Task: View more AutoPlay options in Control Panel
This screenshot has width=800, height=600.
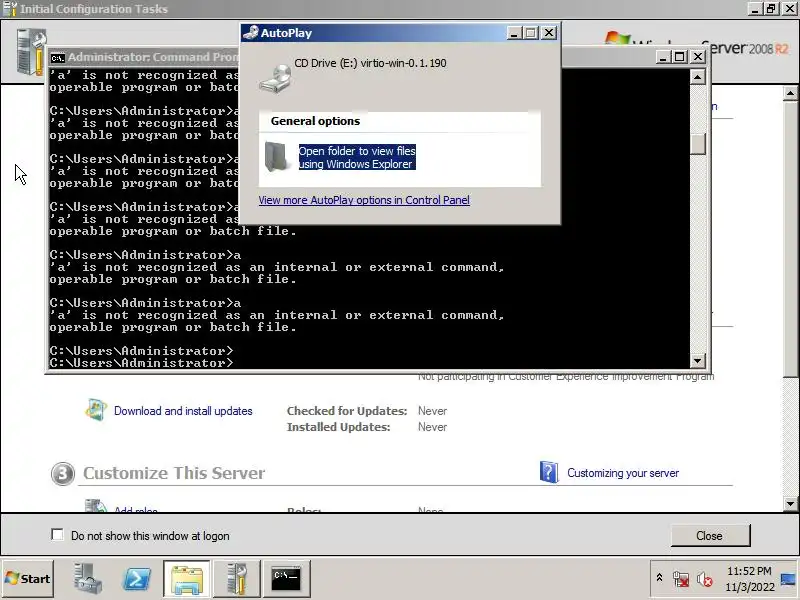Action: (364, 200)
